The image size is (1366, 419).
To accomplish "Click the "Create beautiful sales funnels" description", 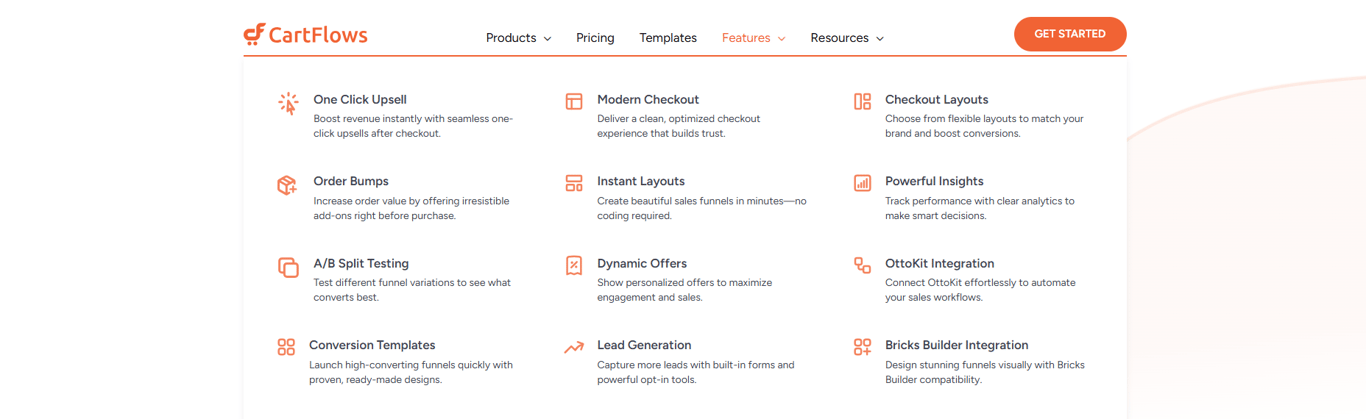I will click(x=702, y=208).
